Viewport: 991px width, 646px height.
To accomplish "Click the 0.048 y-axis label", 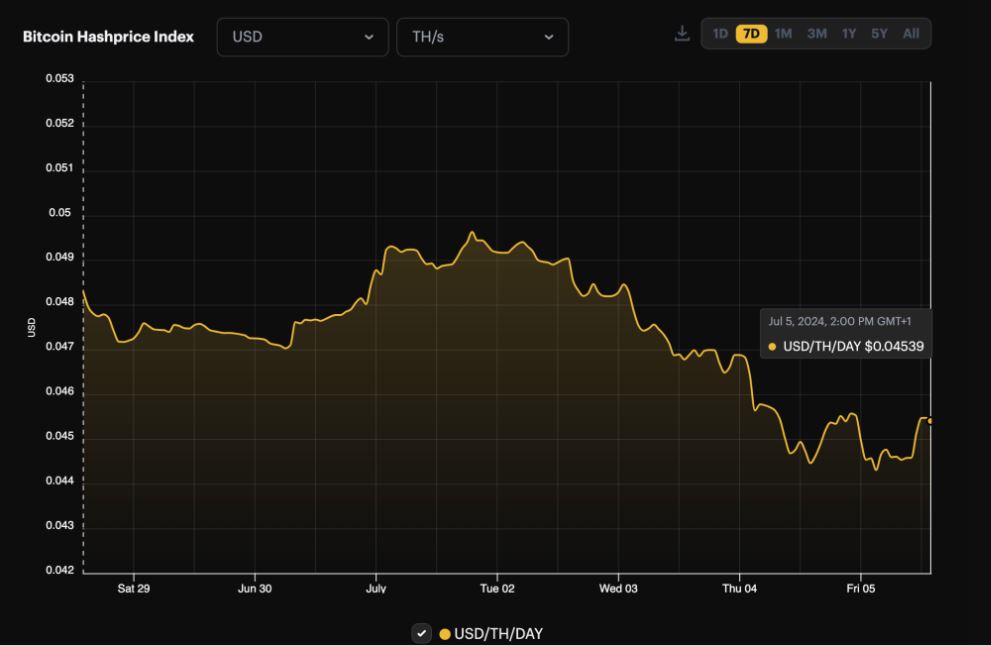I will coord(59,302).
